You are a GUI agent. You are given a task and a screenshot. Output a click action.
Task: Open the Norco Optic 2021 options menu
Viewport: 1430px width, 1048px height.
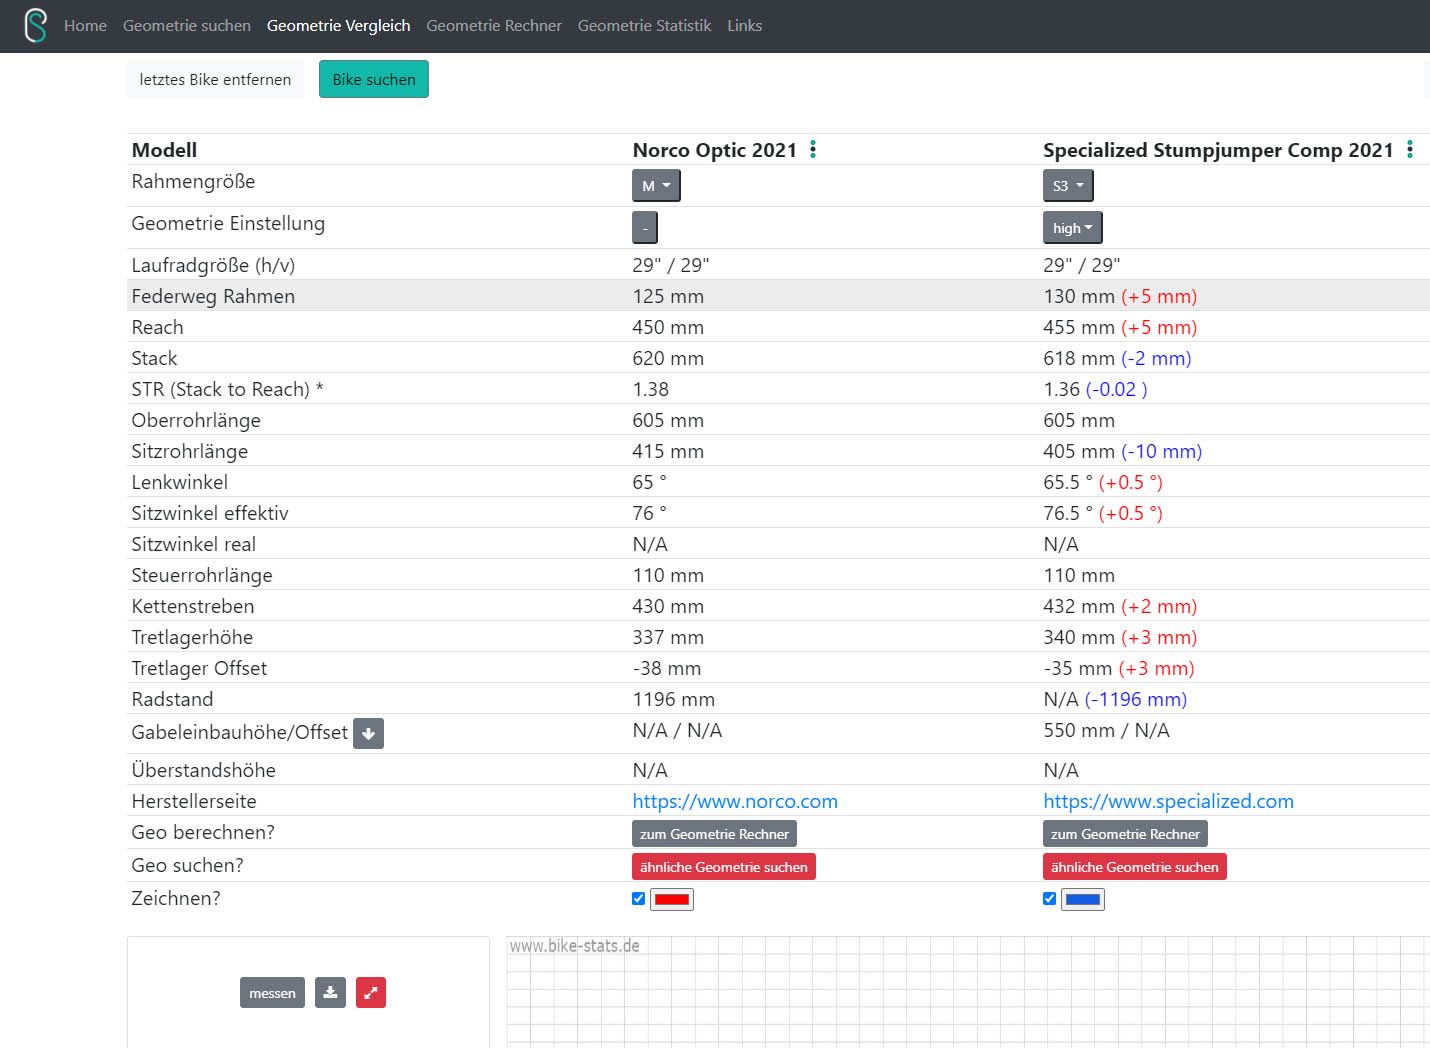click(813, 149)
